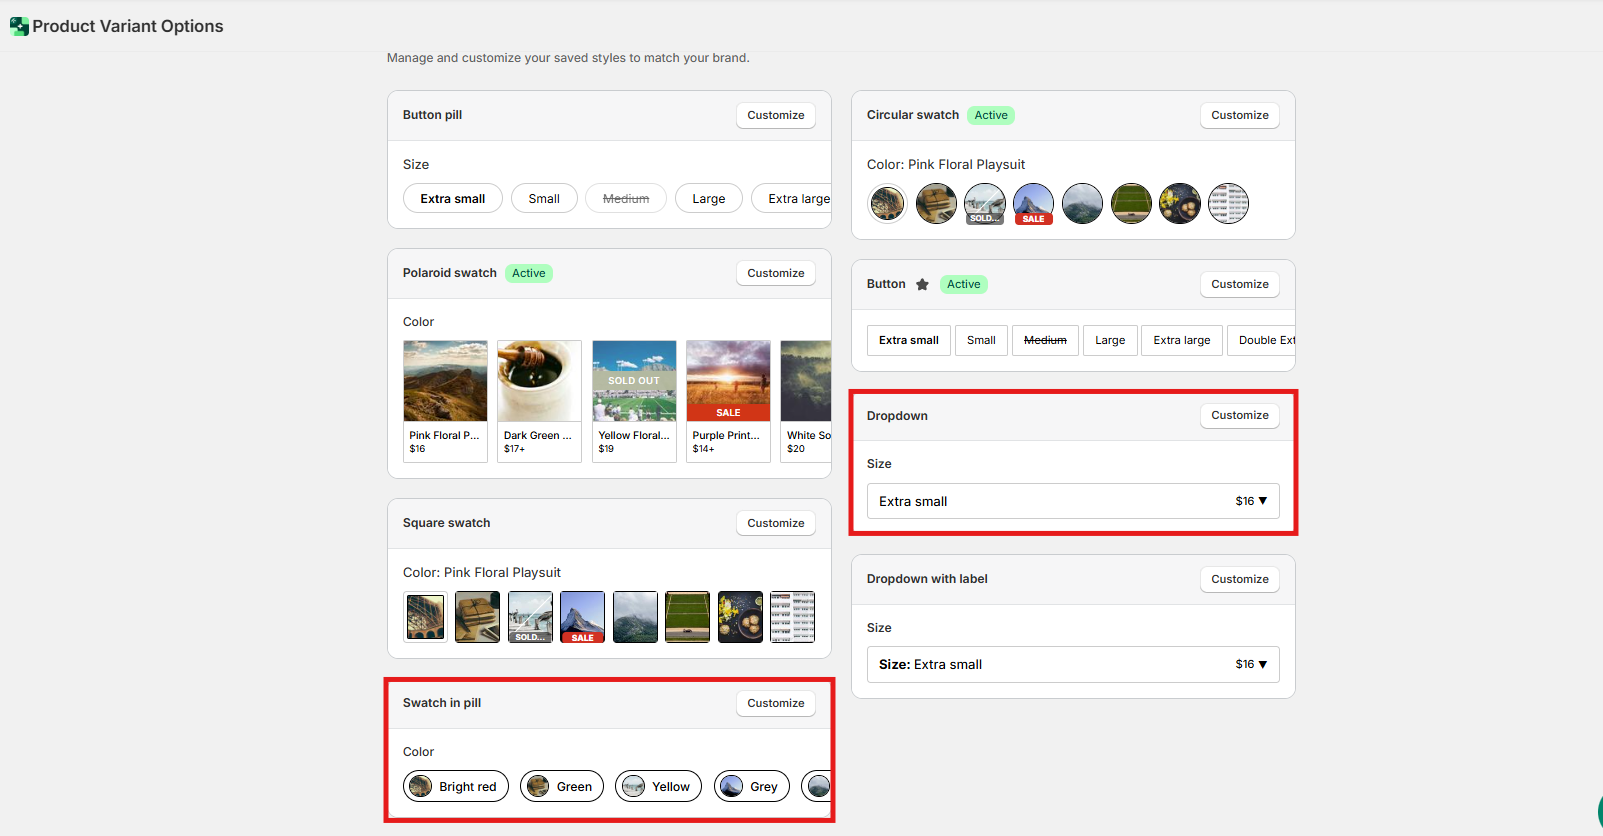The image size is (1603, 836).
Task: Choose the Green swatch pill
Action: tap(562, 787)
